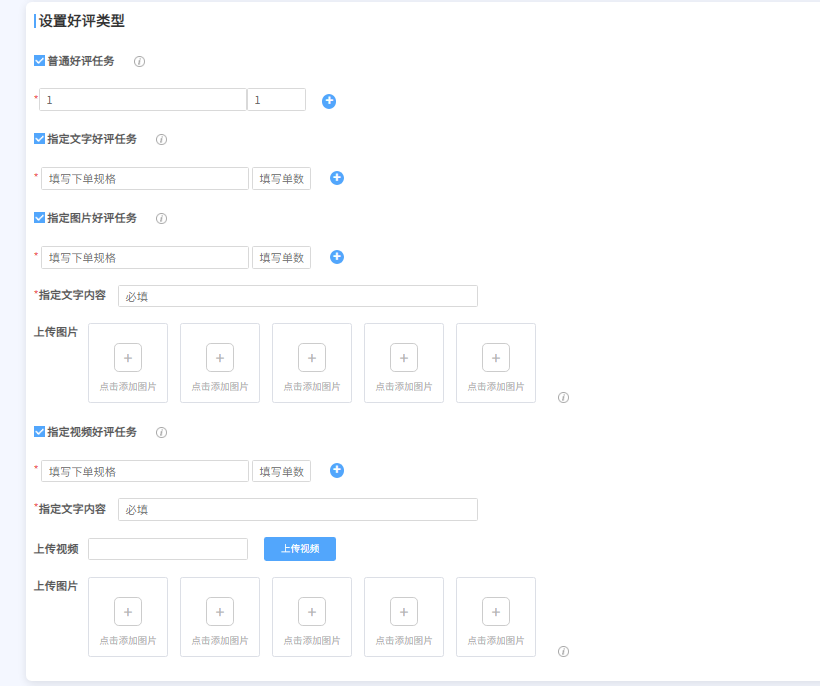Screen dimensions: 820x686
Task: Click the plus icon beside 指定图片好评任务 spec field
Action: pyautogui.click(x=337, y=257)
